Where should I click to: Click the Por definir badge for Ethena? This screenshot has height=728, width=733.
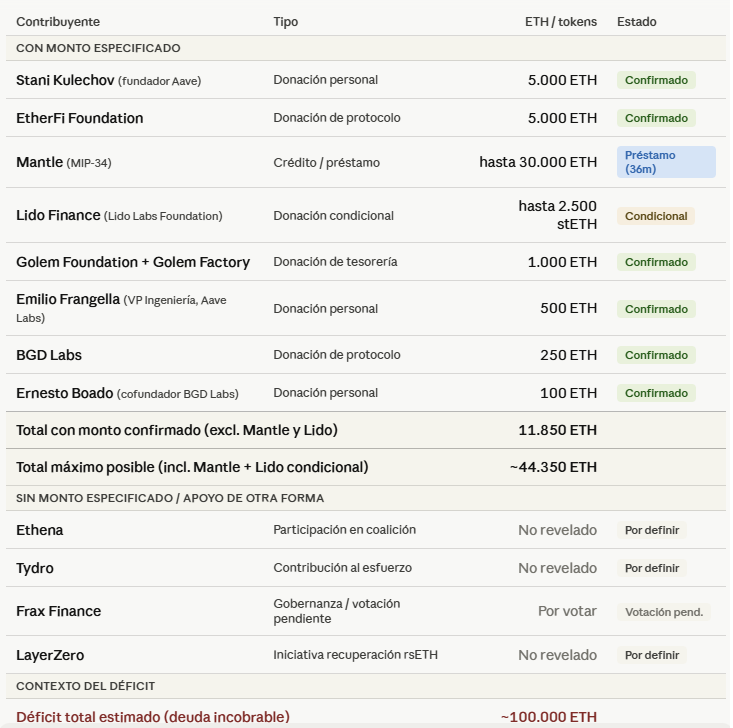pyautogui.click(x=652, y=530)
